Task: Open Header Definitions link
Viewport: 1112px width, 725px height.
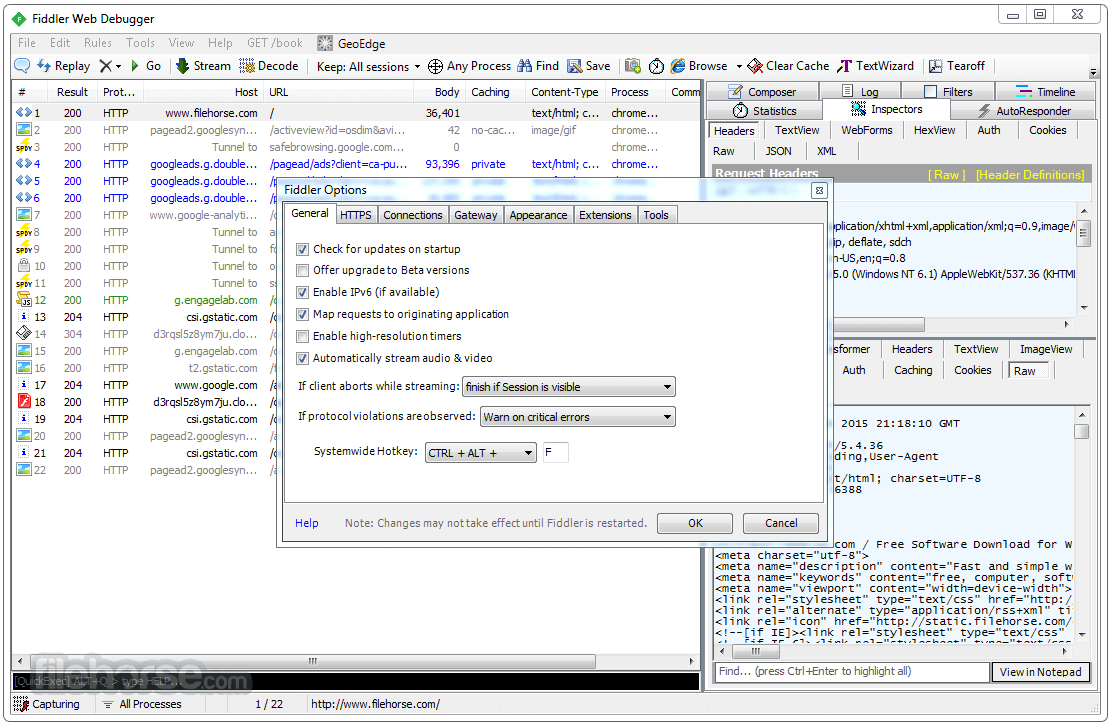Action: coord(1030,175)
